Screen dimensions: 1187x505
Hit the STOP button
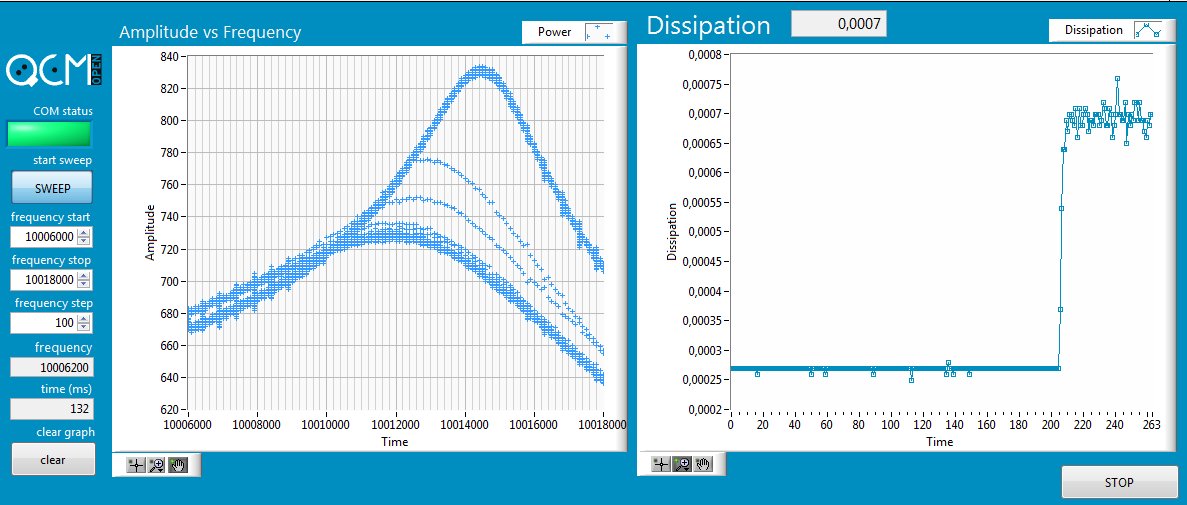click(1119, 482)
